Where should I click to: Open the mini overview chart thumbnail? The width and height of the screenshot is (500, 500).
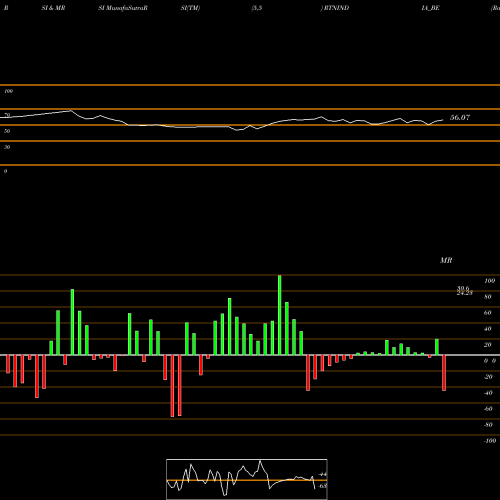(247, 479)
